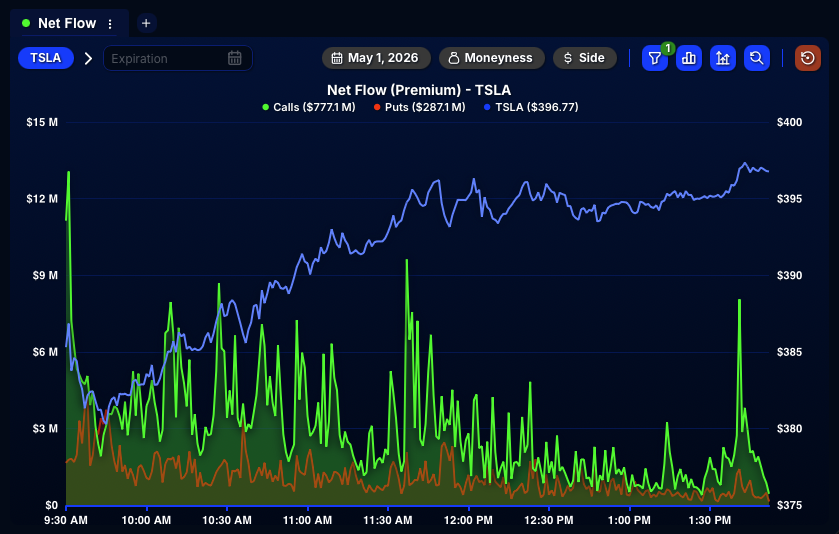839x534 pixels.
Task: Click the $390 price axis label
Action: point(790,275)
